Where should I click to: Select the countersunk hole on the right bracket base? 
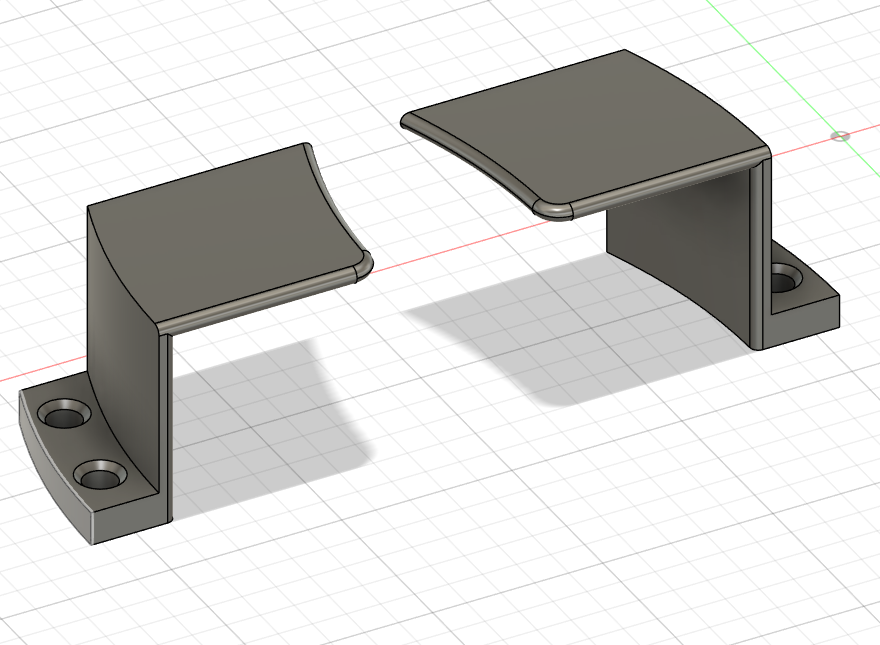coord(786,279)
